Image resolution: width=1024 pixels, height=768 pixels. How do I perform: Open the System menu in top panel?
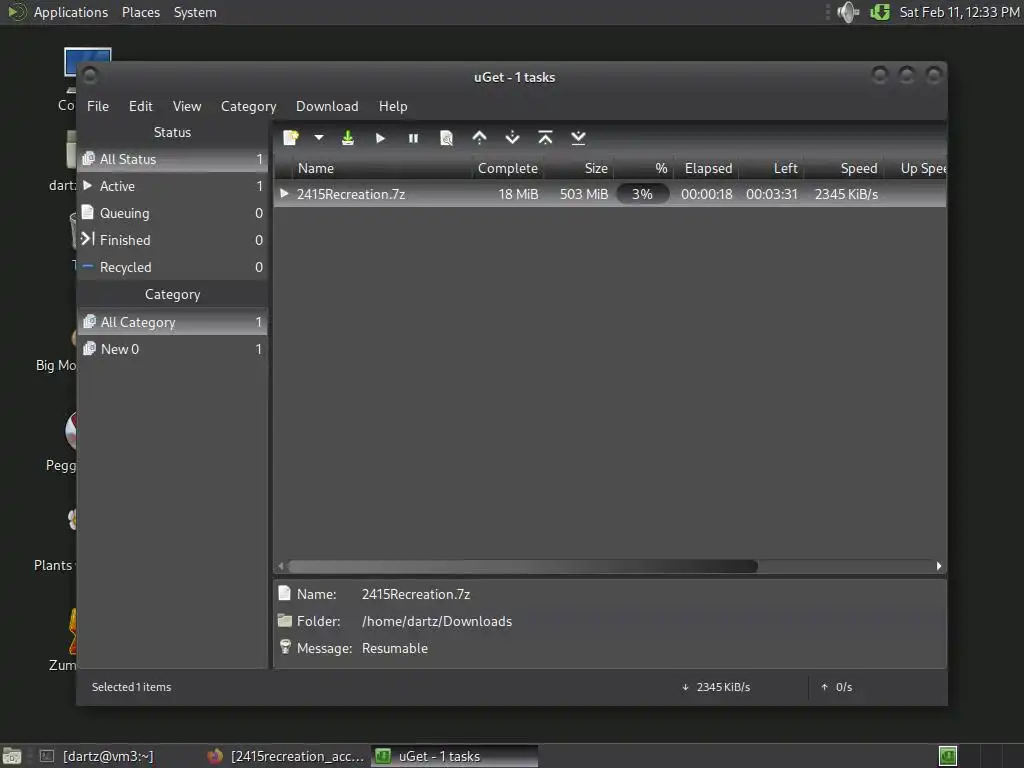[x=195, y=12]
